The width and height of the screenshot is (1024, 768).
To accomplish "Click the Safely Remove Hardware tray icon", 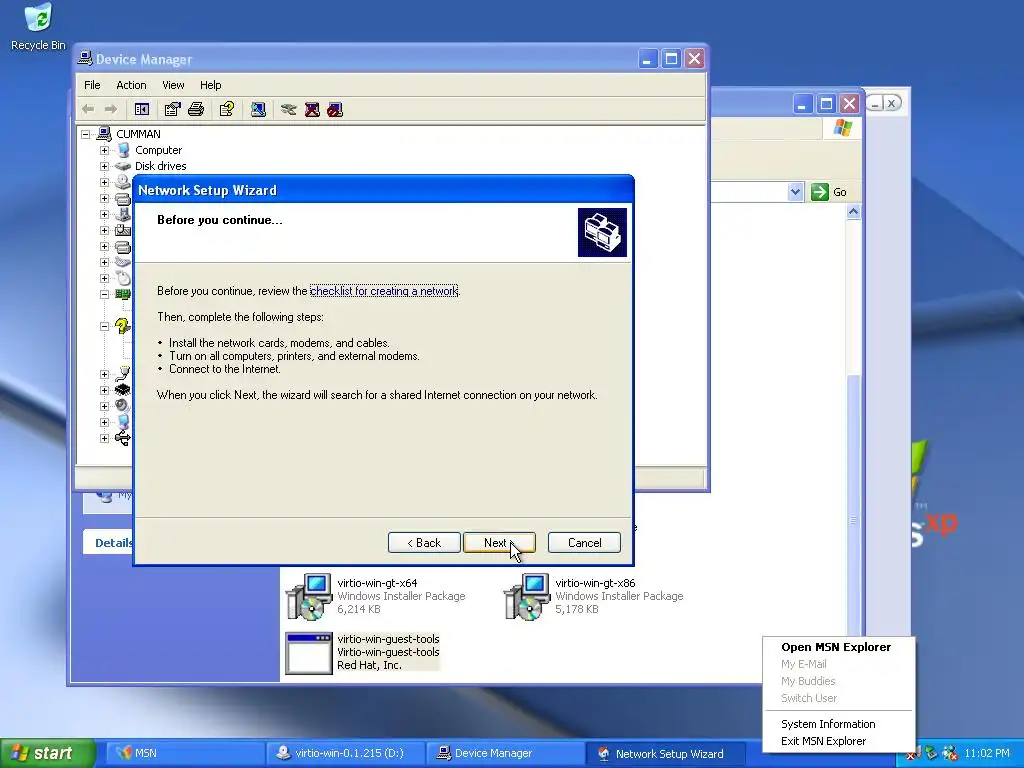I will [x=931, y=753].
